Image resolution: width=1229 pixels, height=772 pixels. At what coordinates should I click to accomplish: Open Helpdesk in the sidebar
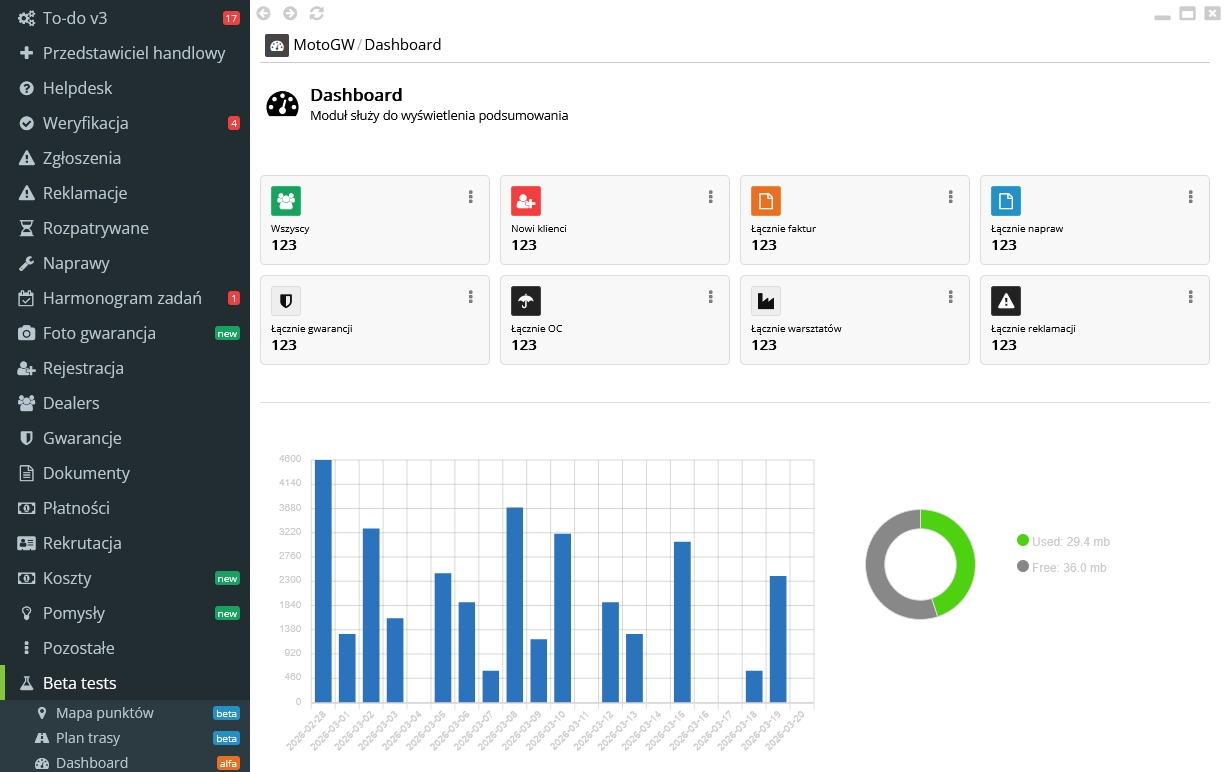pyautogui.click(x=77, y=88)
